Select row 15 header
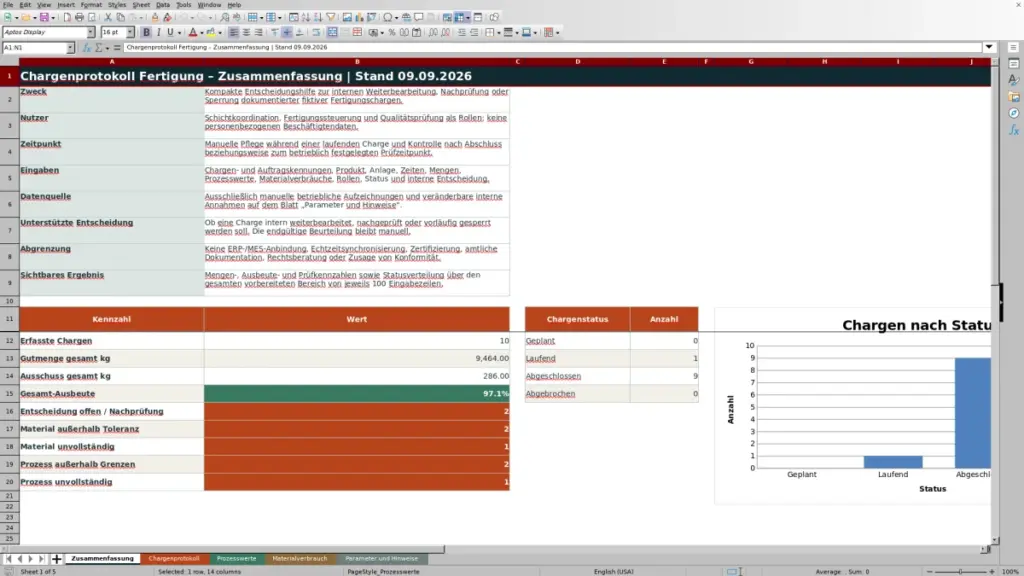The image size is (1024, 576). (x=9, y=394)
